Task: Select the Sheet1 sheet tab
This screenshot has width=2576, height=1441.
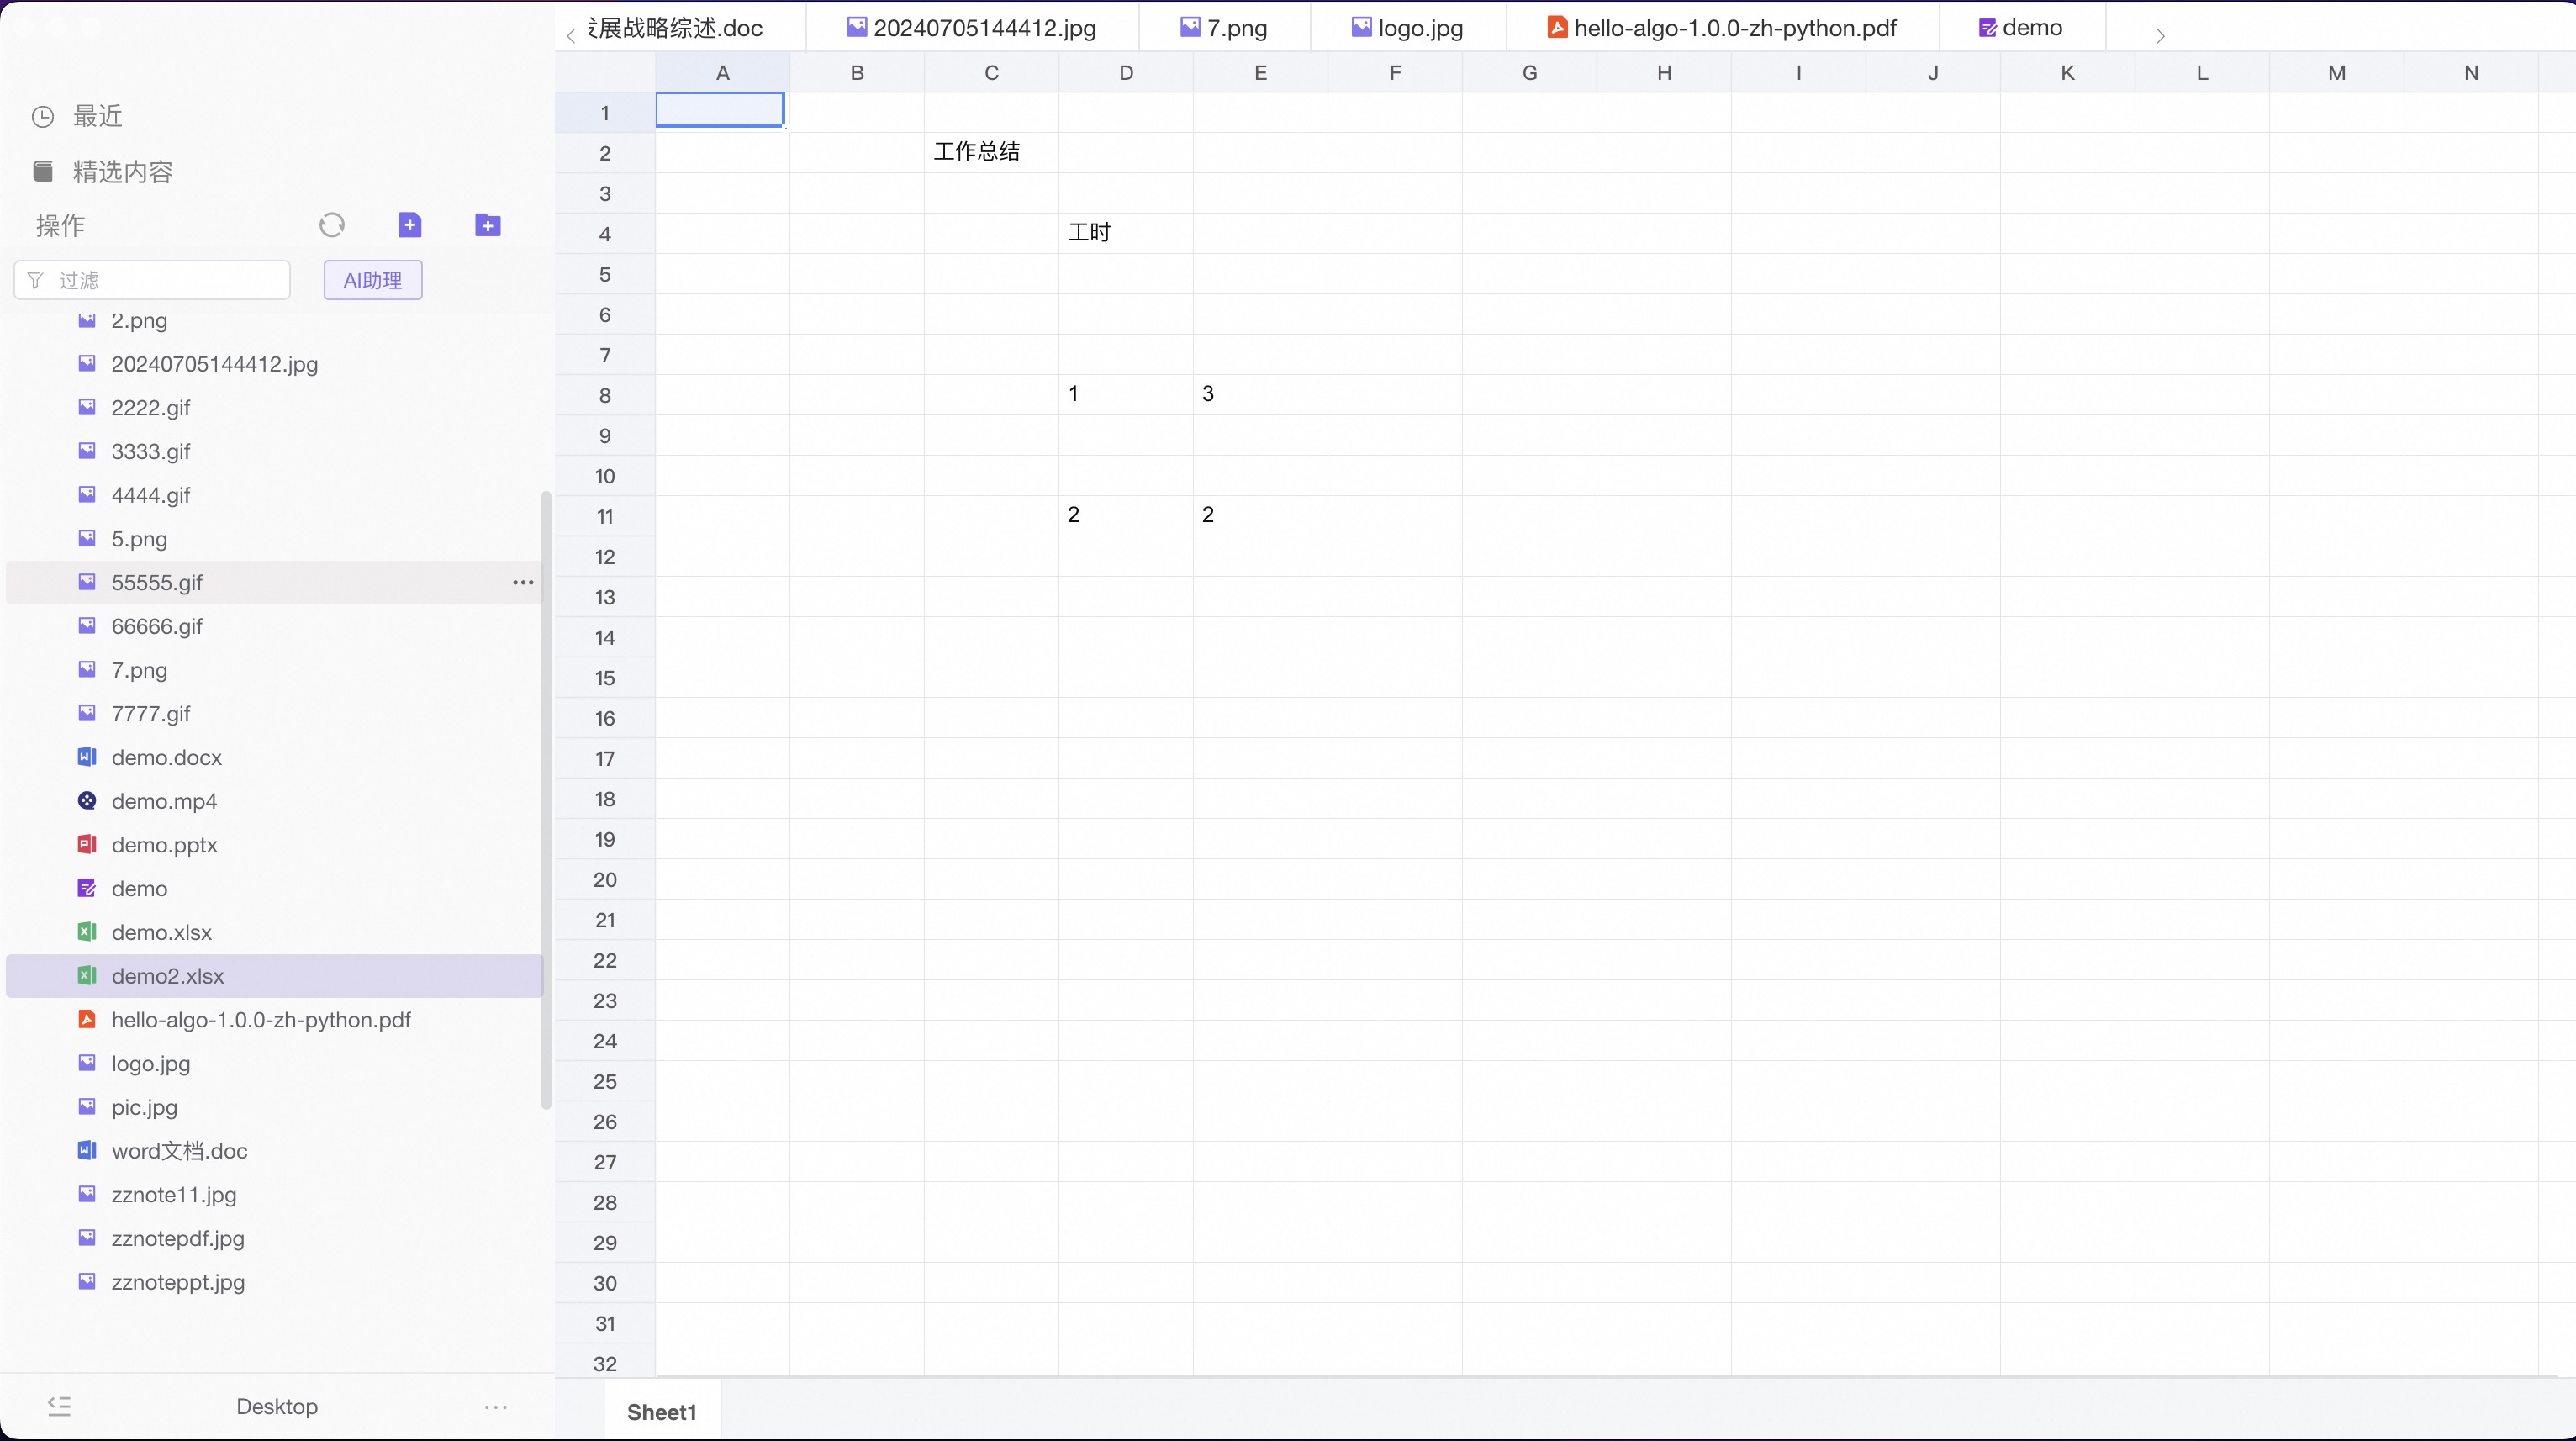Action: (x=661, y=1412)
